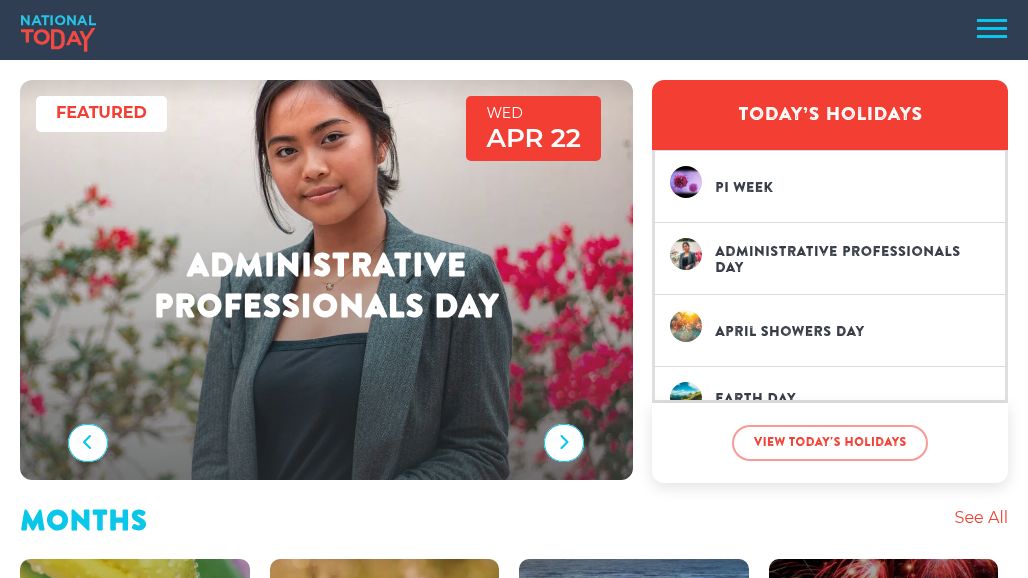The height and width of the screenshot is (578, 1028).
Task: Click View Today's Holidays button
Action: 829,442
